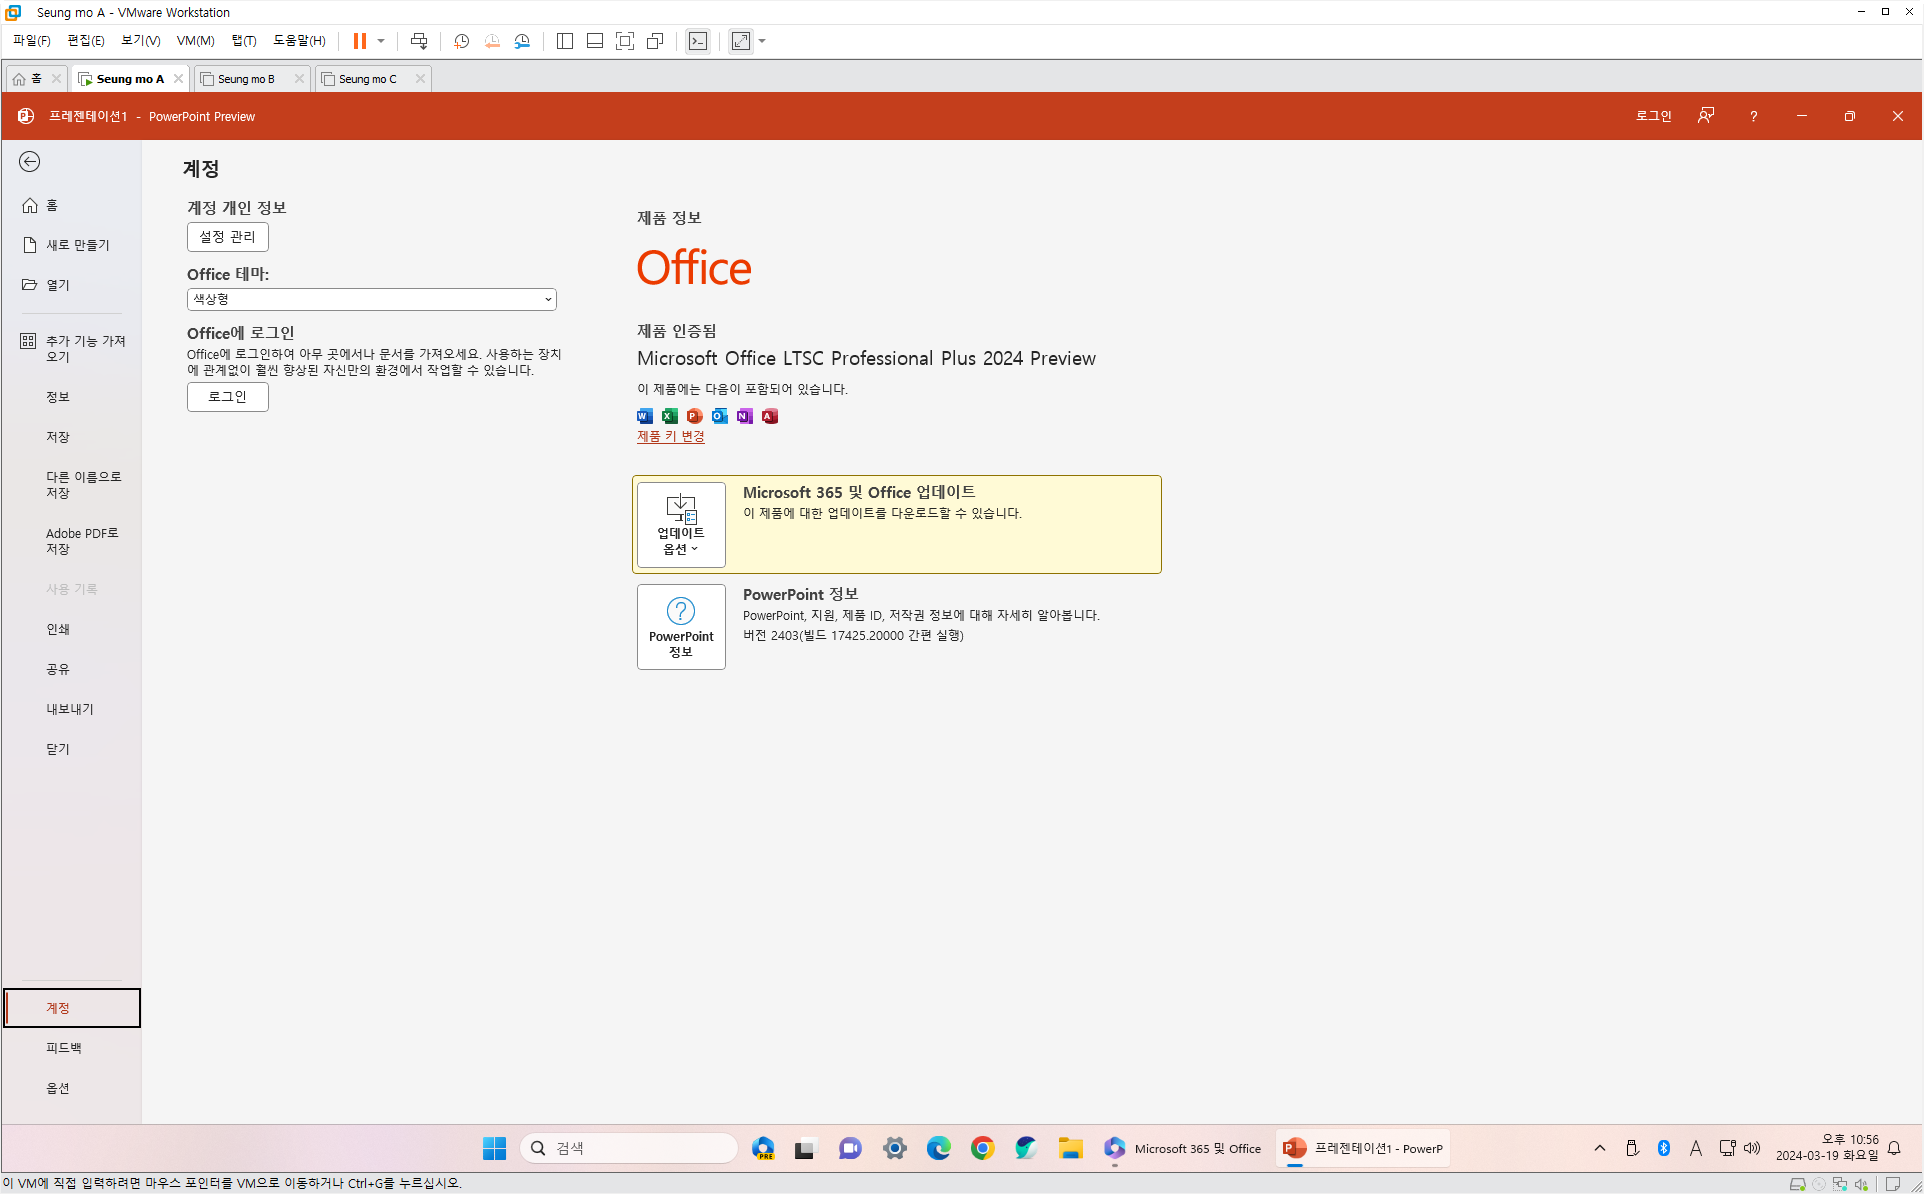This screenshot has height=1194, width=1924.
Task: Click the Windows taskbar 검색 search box
Action: (x=630, y=1148)
